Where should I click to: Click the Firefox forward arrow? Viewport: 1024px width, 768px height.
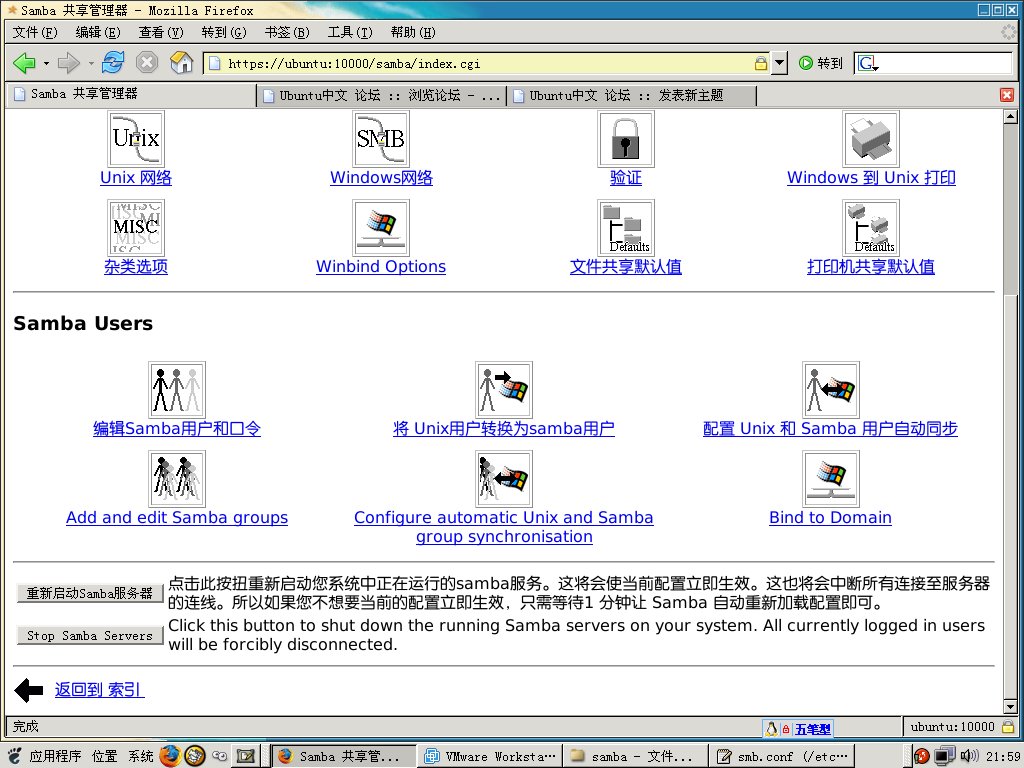[68, 63]
